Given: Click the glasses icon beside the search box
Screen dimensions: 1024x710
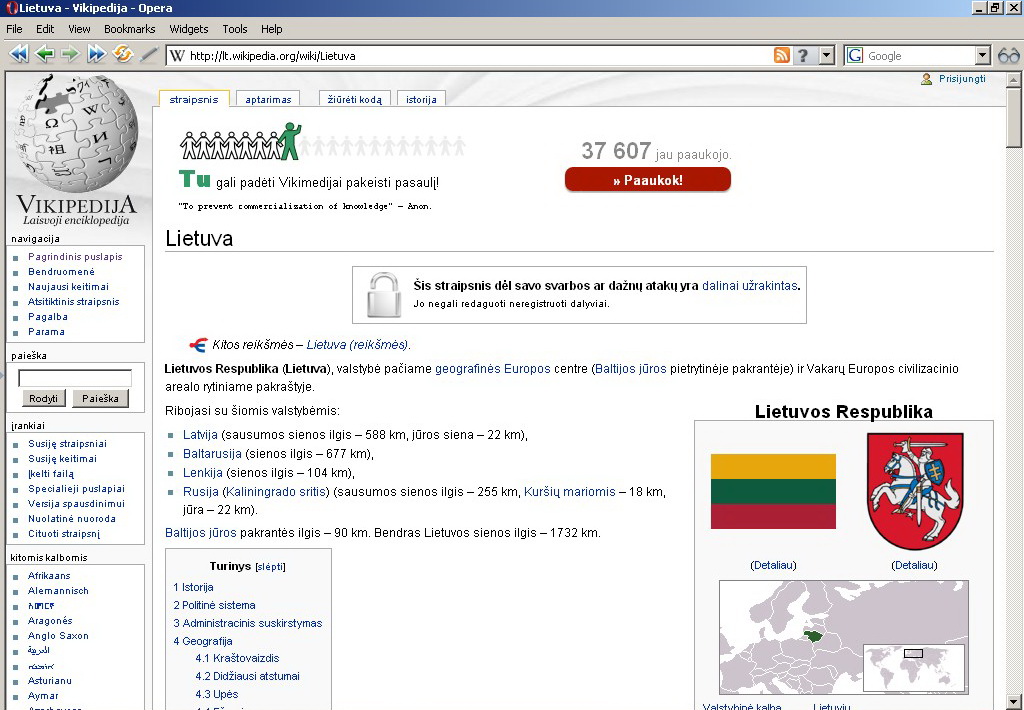Looking at the screenshot, I should pyautogui.click(x=1008, y=56).
